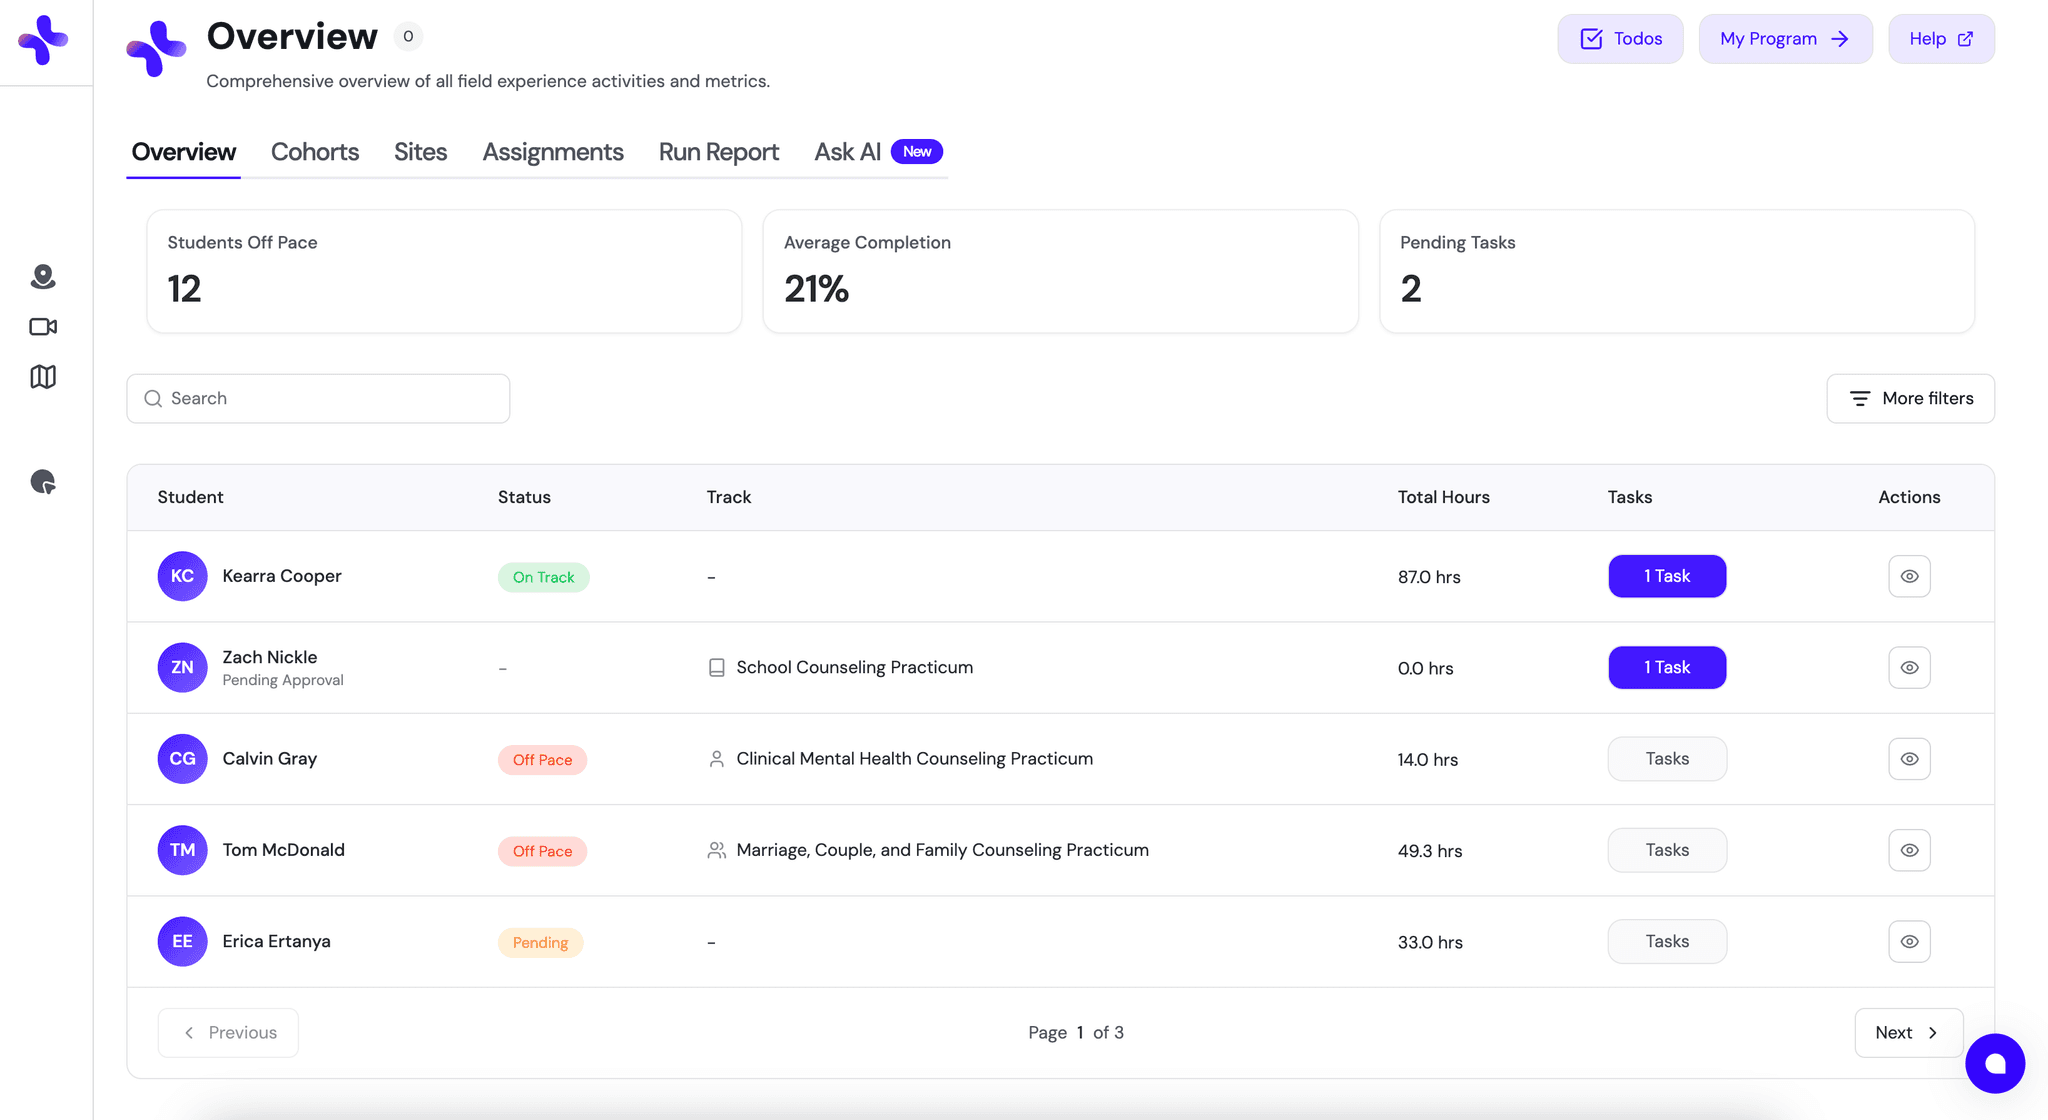Open the Help link in a new tab
2048x1120 pixels.
point(1940,38)
